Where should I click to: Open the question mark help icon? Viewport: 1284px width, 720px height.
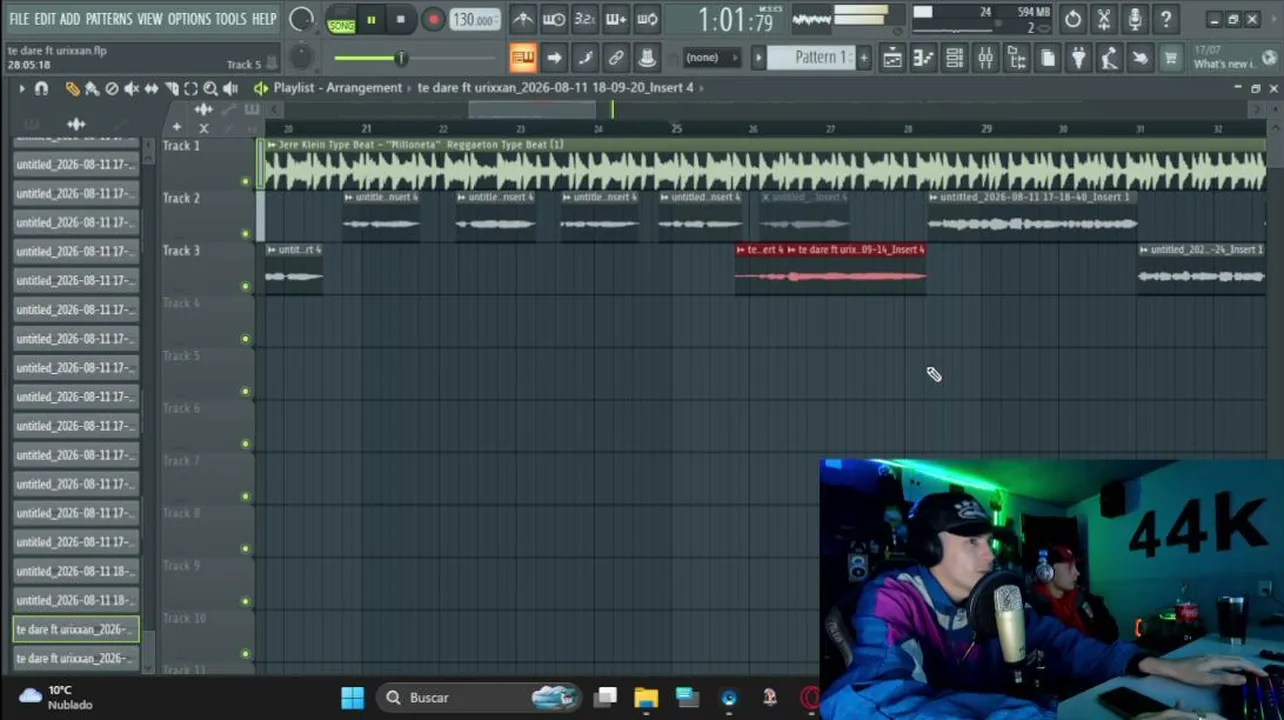(1166, 19)
